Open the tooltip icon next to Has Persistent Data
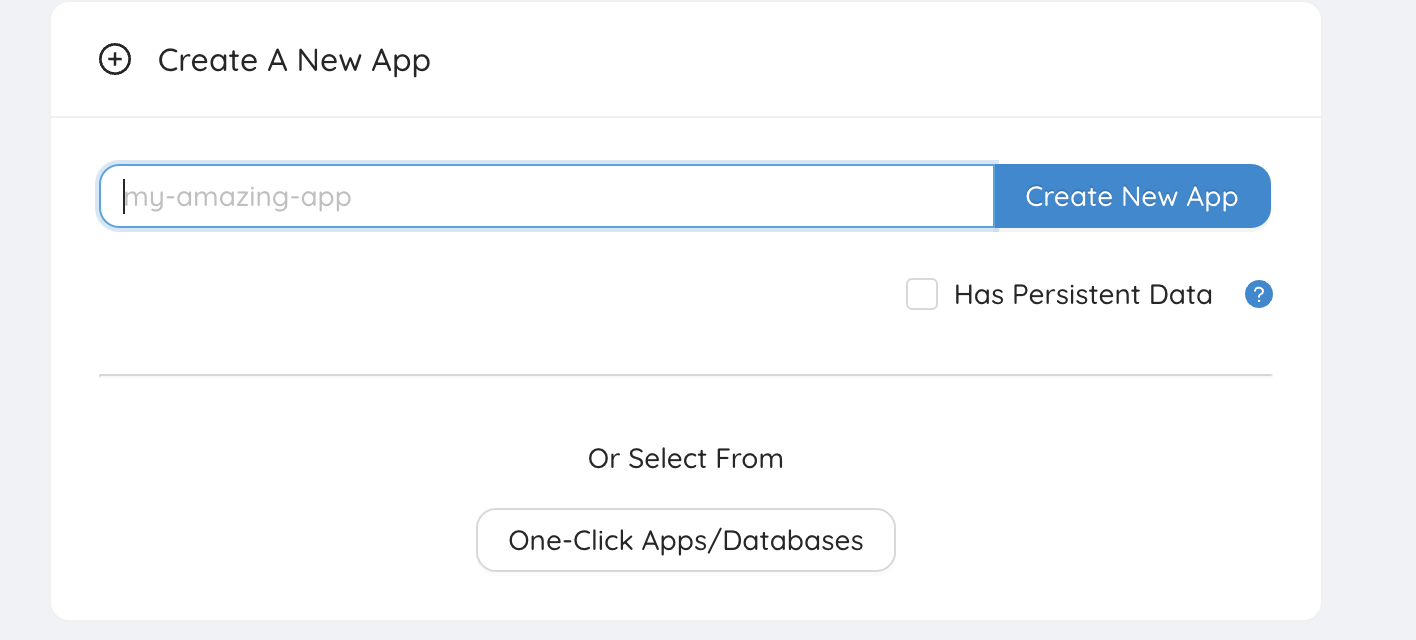 tap(1258, 295)
